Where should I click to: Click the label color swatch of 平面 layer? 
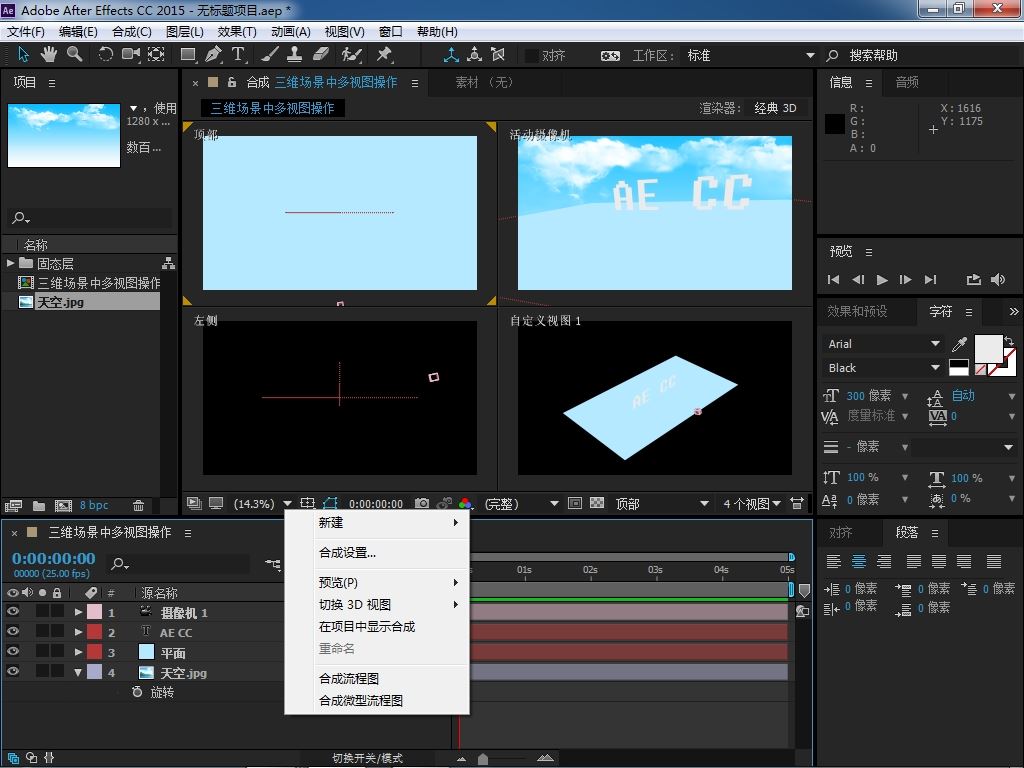[x=94, y=653]
